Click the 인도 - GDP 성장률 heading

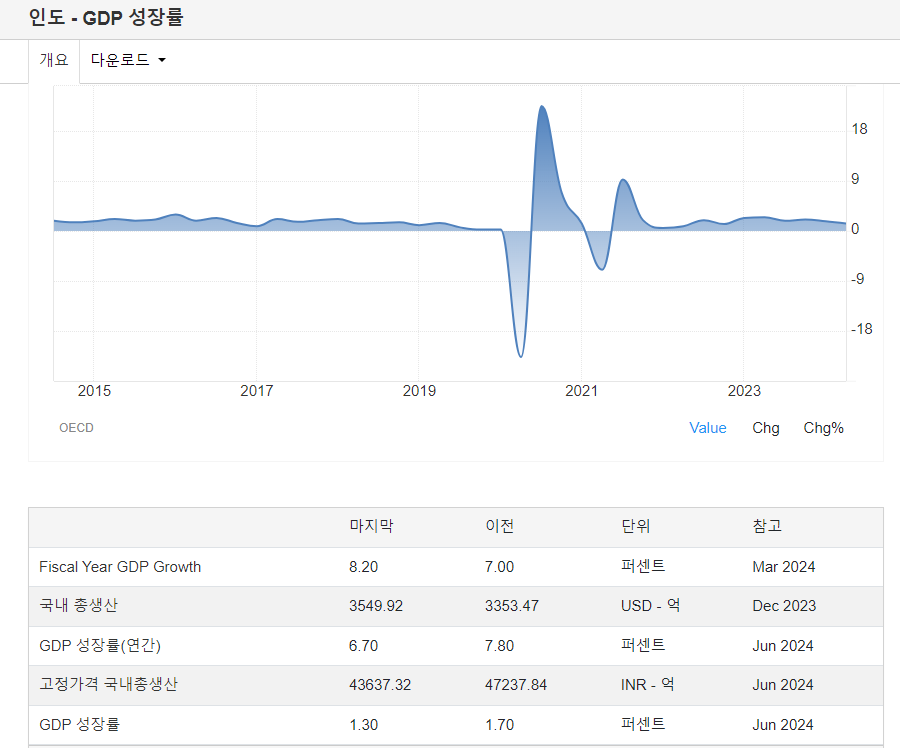tap(106, 17)
